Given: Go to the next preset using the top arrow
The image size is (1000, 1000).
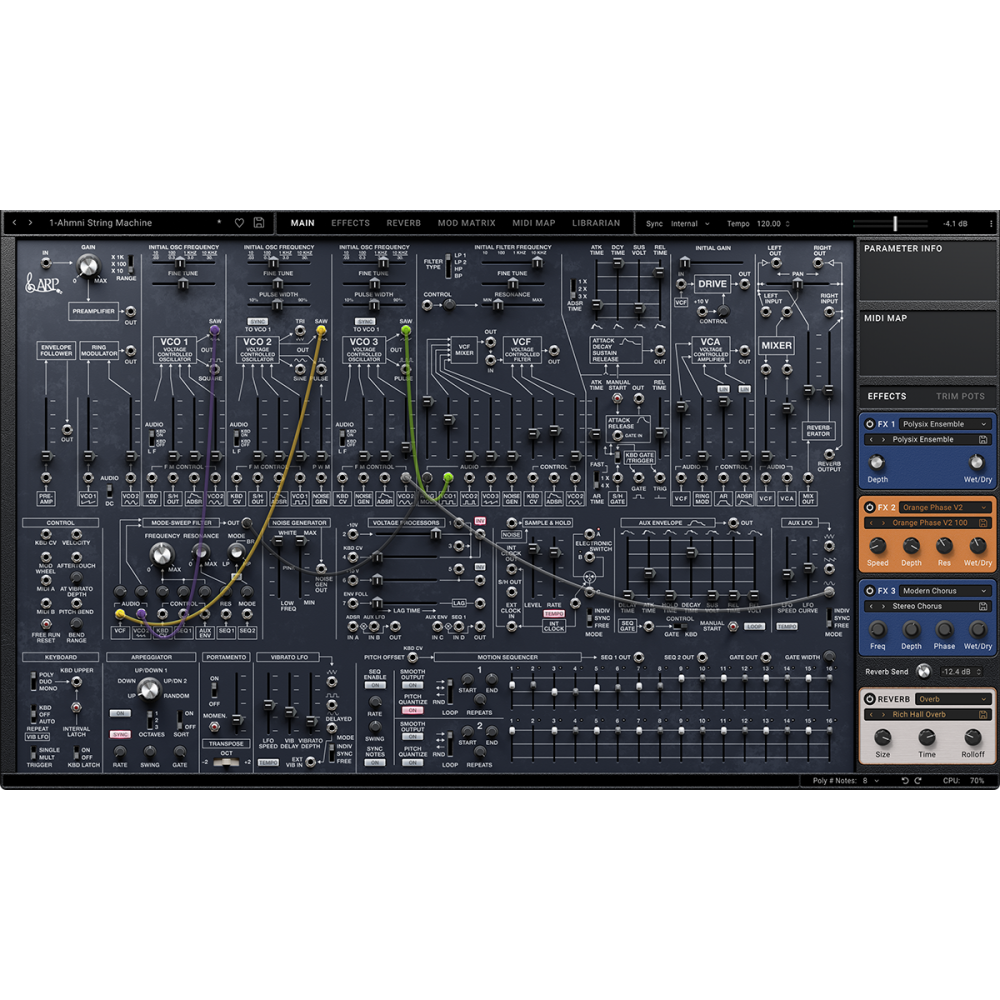Looking at the screenshot, I should click(30, 223).
